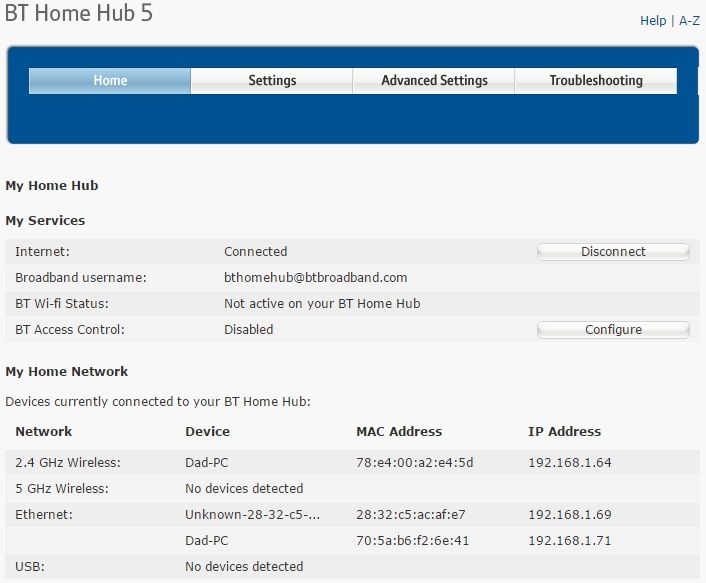Click the MAC Address column header

pos(399,431)
